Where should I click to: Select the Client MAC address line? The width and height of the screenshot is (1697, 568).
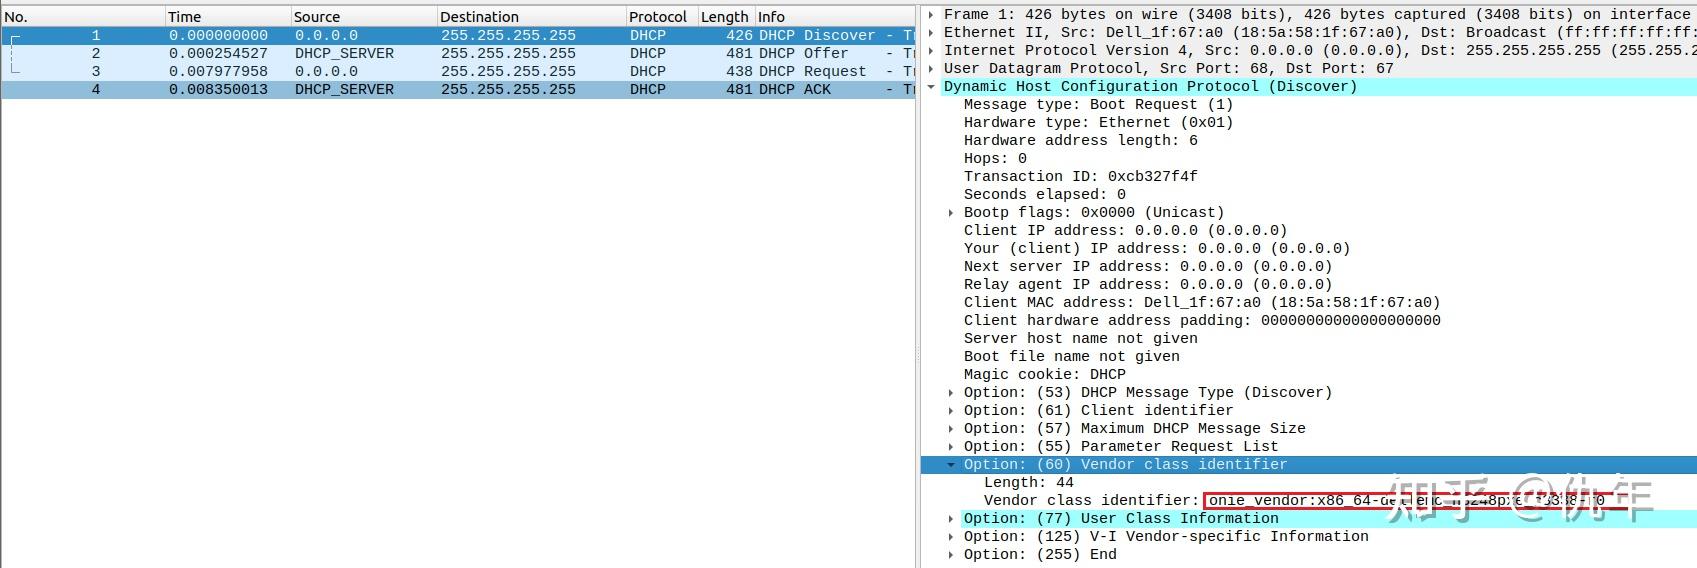tap(1202, 303)
